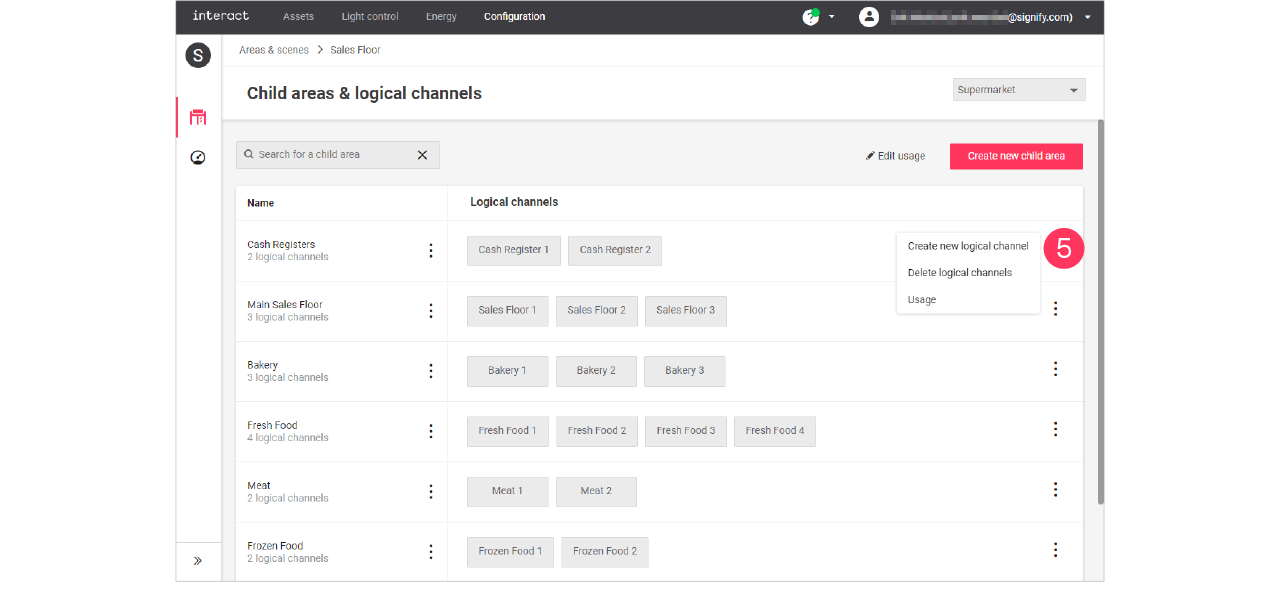Viewport: 1280px width, 599px height.
Task: Clear the search with the X button
Action: [422, 154]
